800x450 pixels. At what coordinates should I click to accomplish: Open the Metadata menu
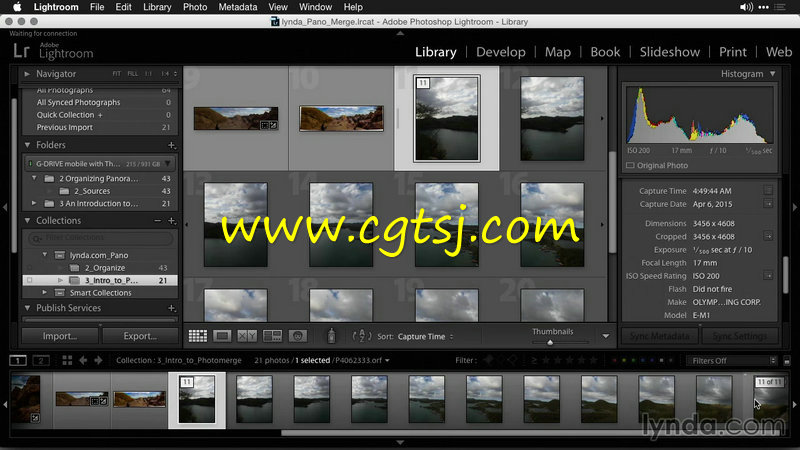pyautogui.click(x=238, y=7)
